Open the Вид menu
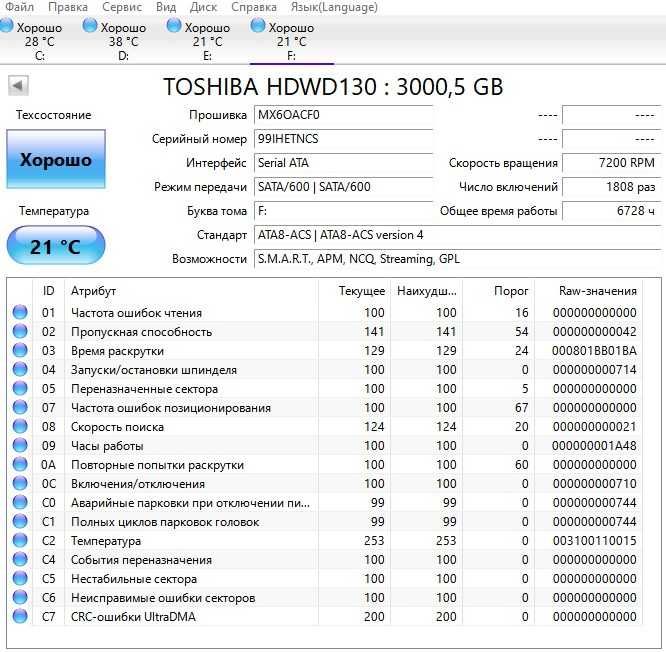 166,7
